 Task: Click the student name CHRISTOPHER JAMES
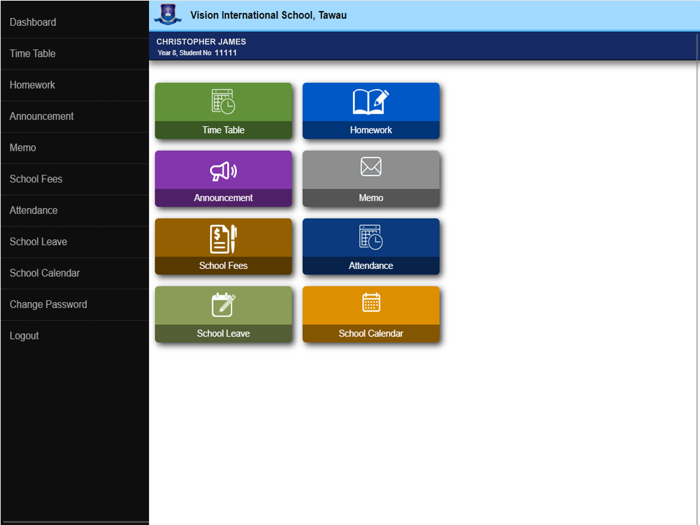[201, 42]
